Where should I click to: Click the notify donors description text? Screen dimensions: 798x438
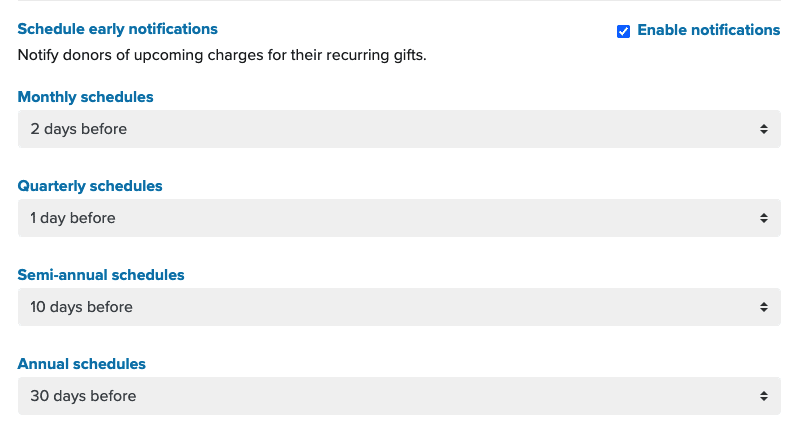click(222, 54)
